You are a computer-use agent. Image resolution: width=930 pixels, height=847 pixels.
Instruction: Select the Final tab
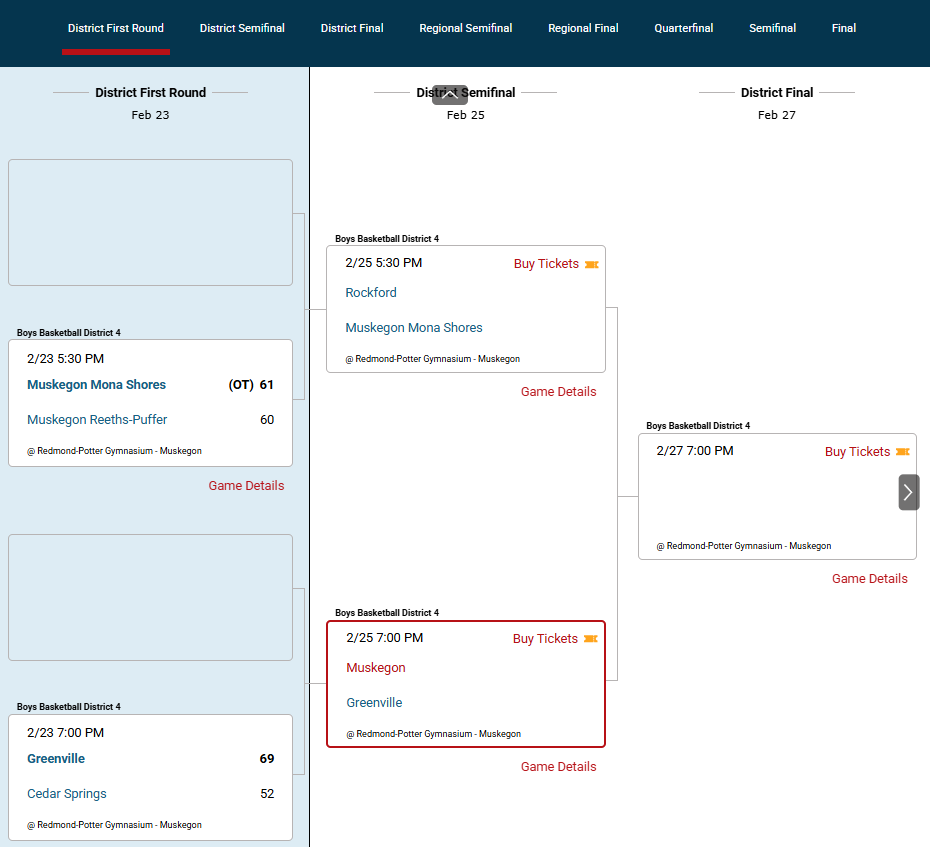click(x=844, y=28)
